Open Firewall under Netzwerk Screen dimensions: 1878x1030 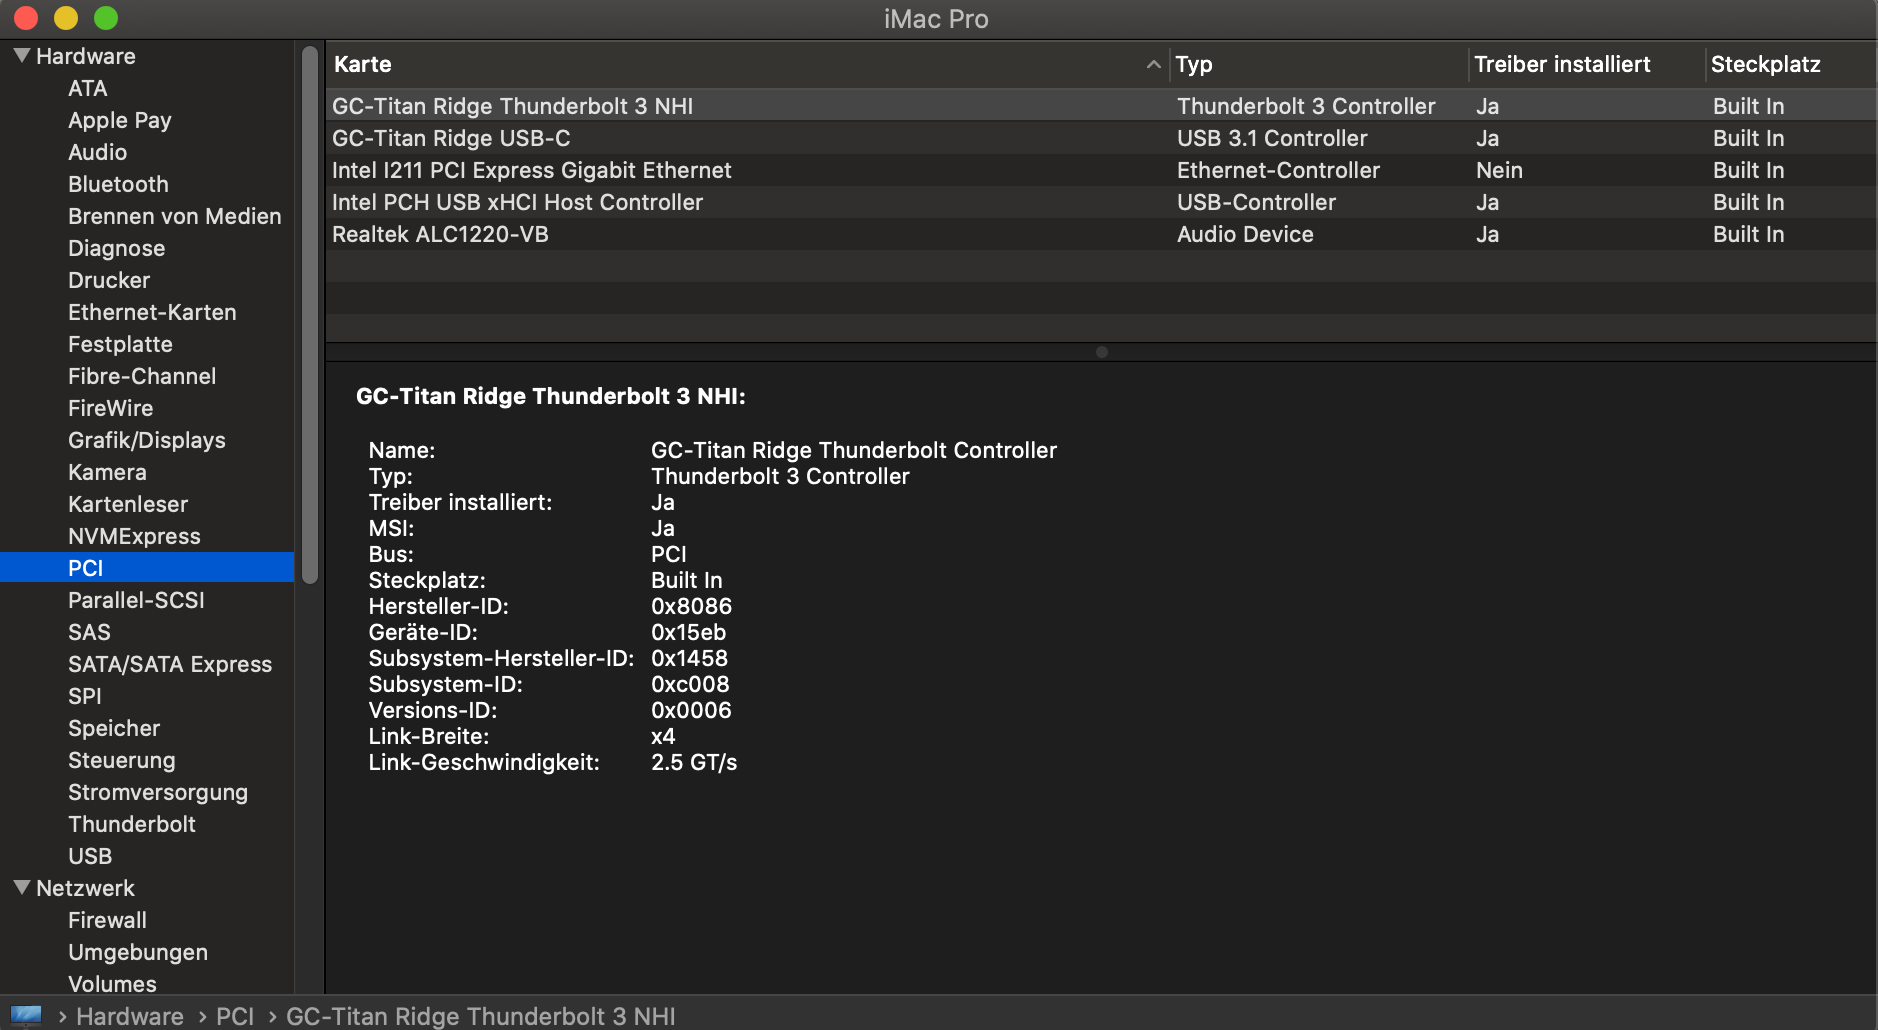click(x=107, y=920)
